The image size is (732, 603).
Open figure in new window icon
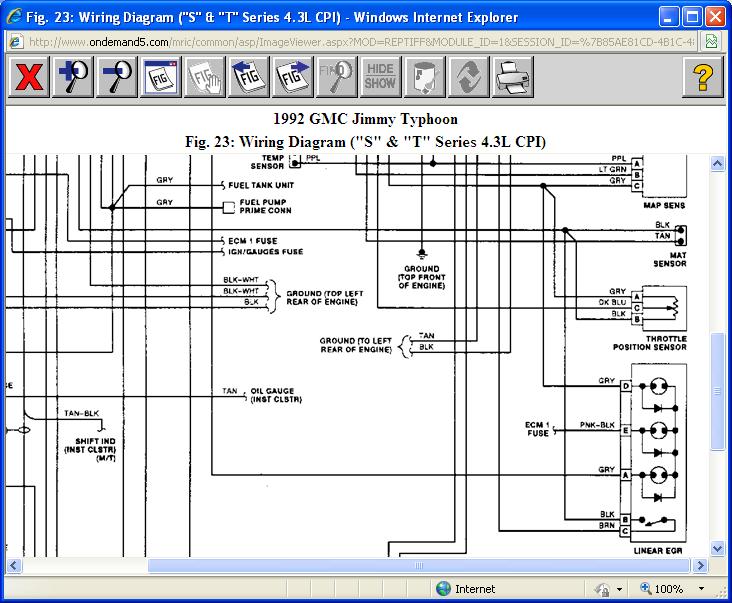click(x=160, y=78)
